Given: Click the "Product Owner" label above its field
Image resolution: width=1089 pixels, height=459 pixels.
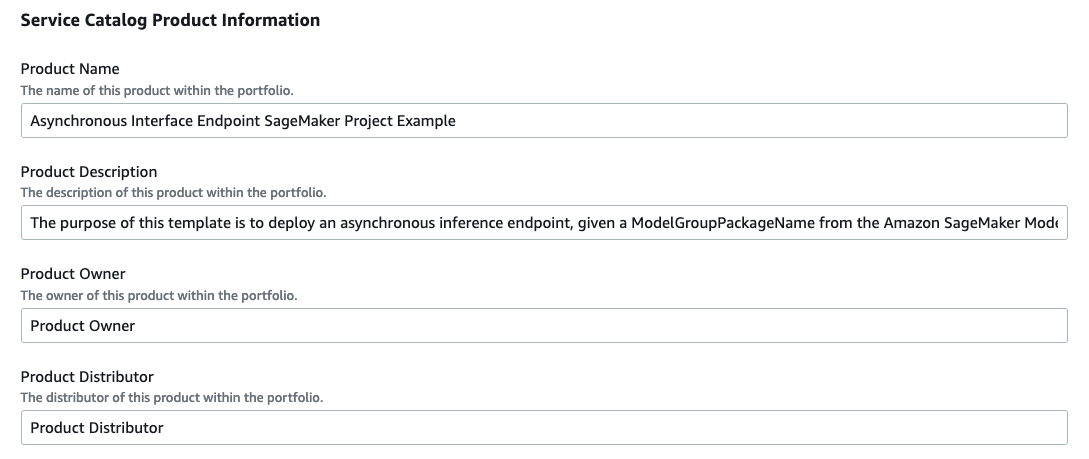Looking at the screenshot, I should (73, 274).
